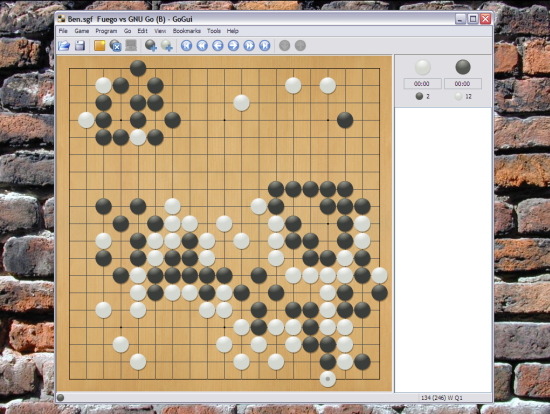Open the Program menu

pos(106,31)
